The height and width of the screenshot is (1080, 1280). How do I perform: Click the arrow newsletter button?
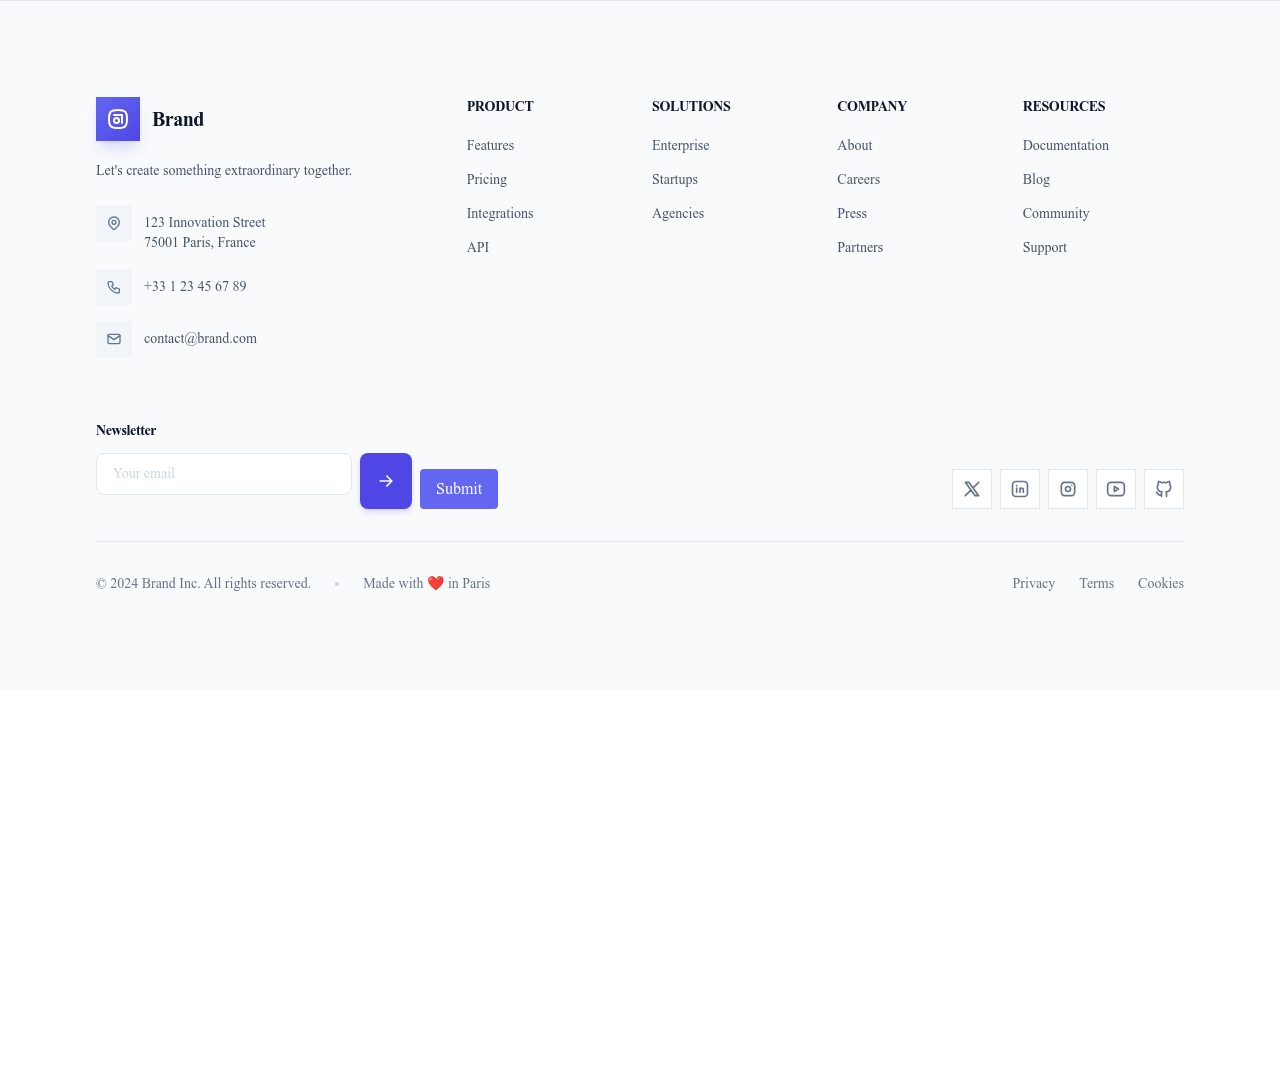[386, 481]
